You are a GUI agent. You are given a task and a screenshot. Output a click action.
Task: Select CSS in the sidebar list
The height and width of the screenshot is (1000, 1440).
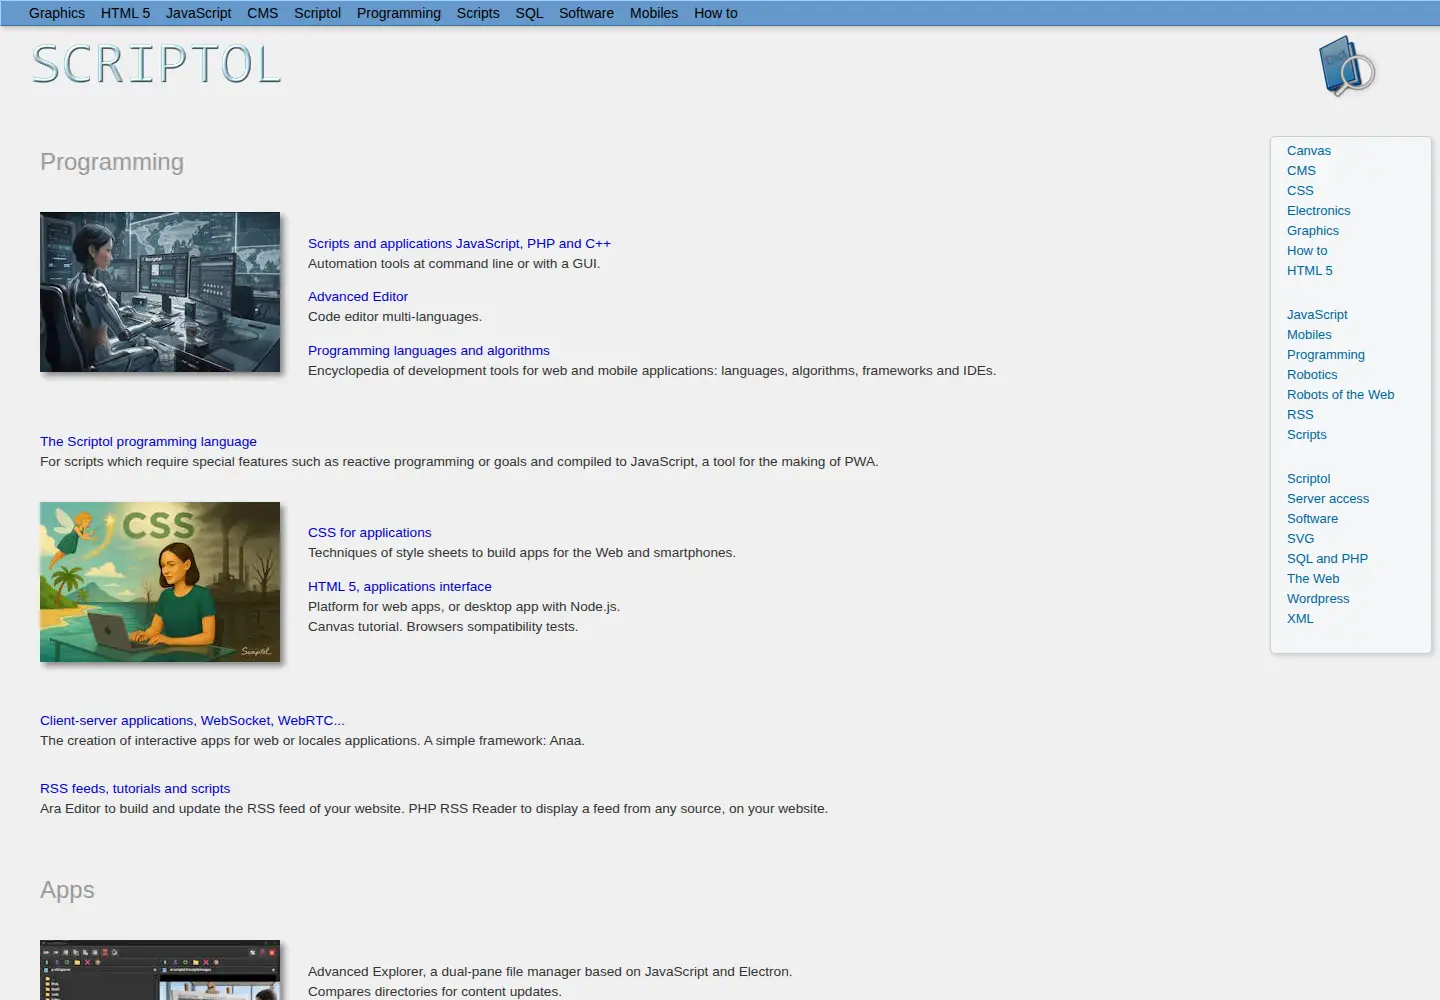pos(1300,190)
